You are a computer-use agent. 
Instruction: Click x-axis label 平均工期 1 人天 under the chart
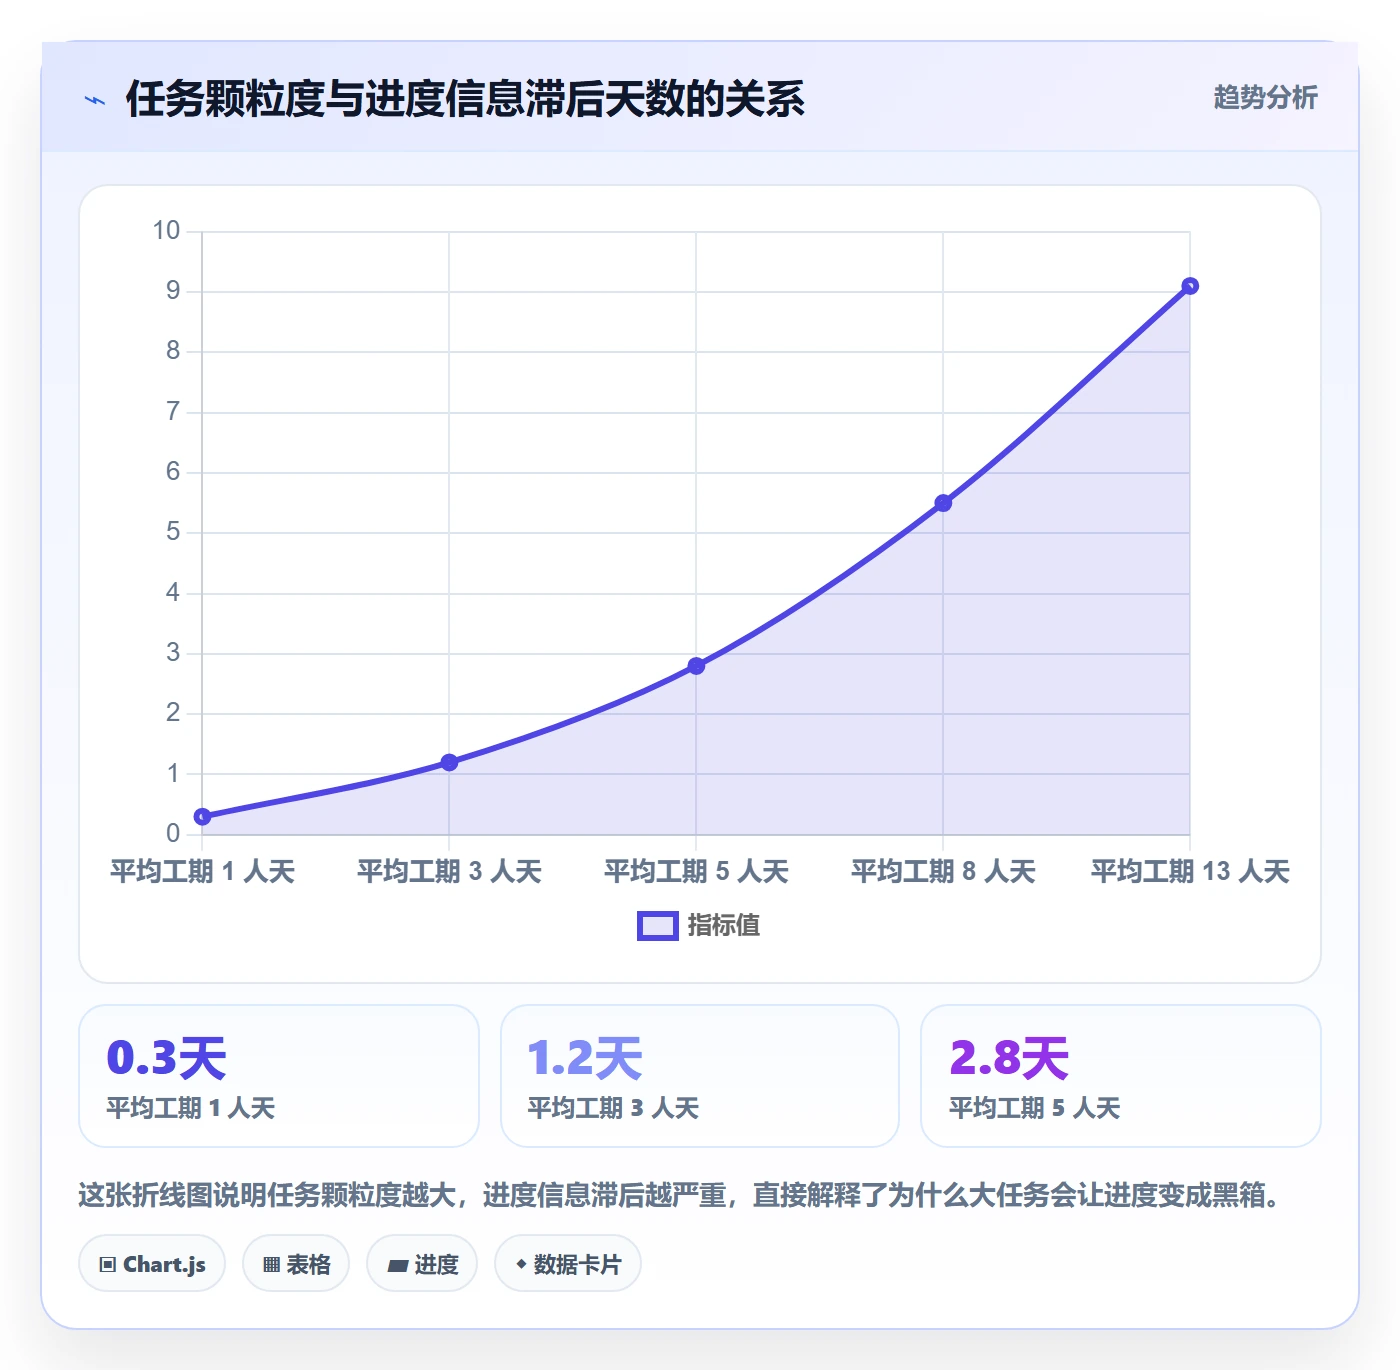202,871
